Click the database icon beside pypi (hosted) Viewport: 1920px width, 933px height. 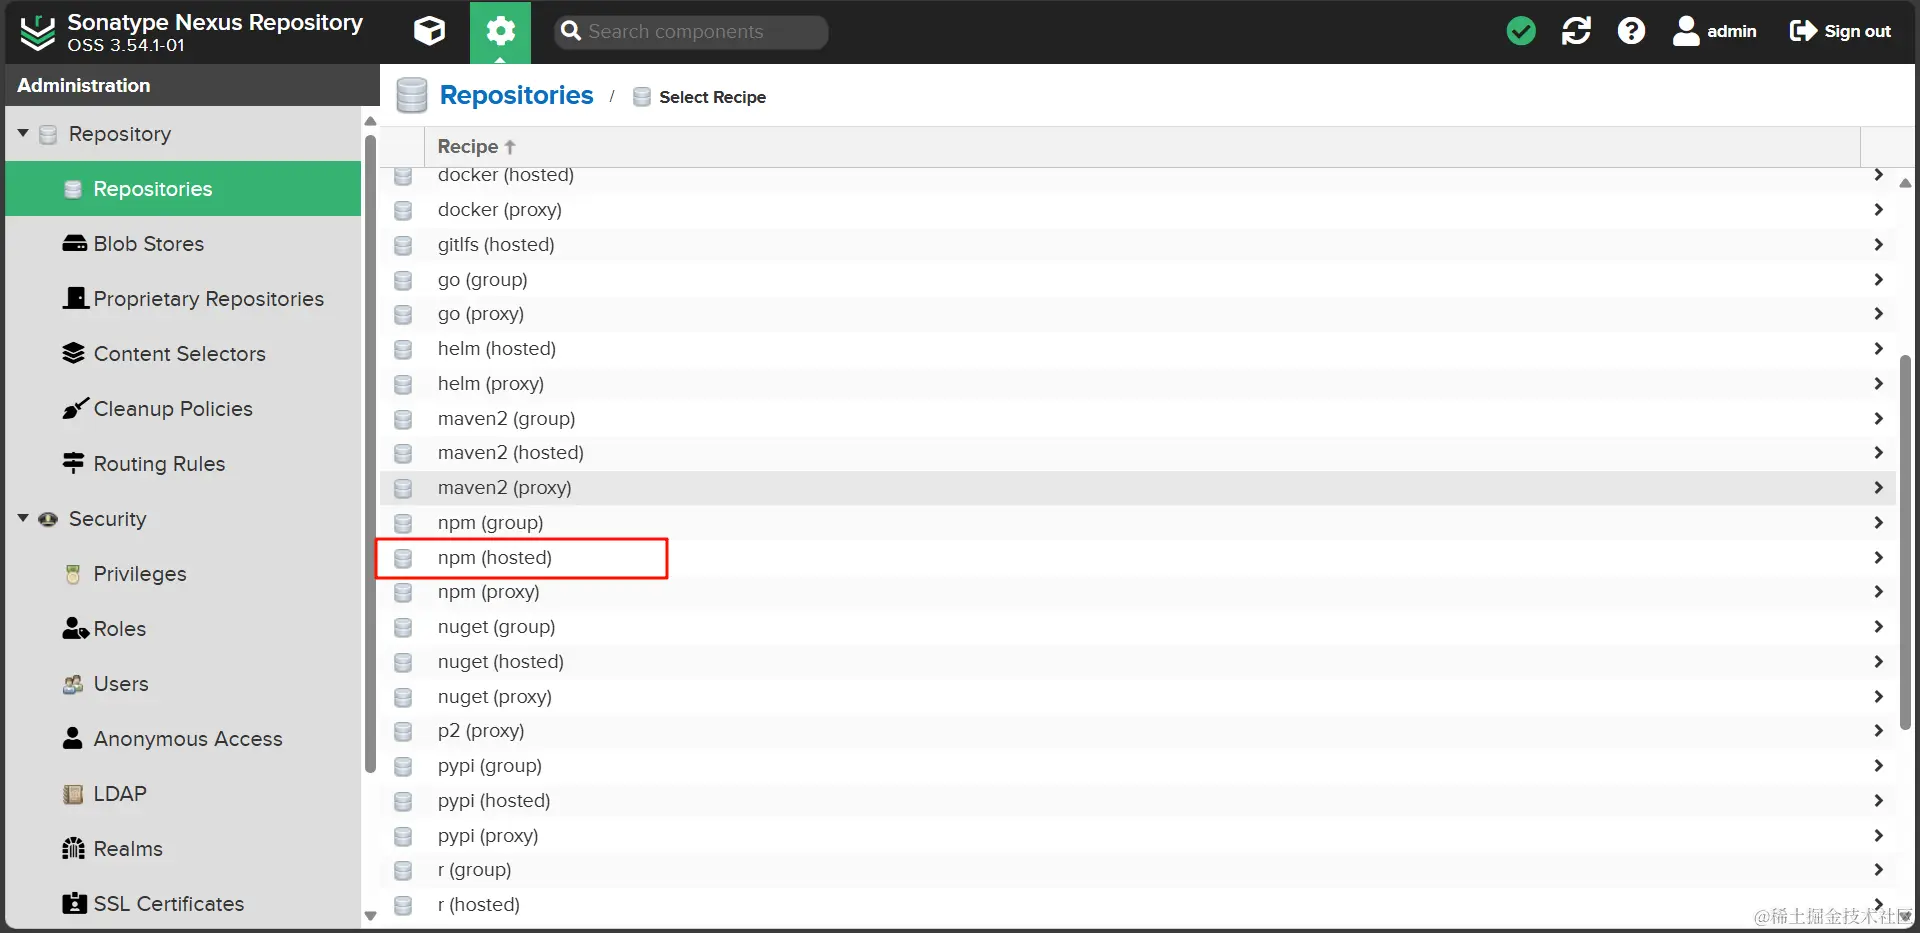[x=403, y=801]
